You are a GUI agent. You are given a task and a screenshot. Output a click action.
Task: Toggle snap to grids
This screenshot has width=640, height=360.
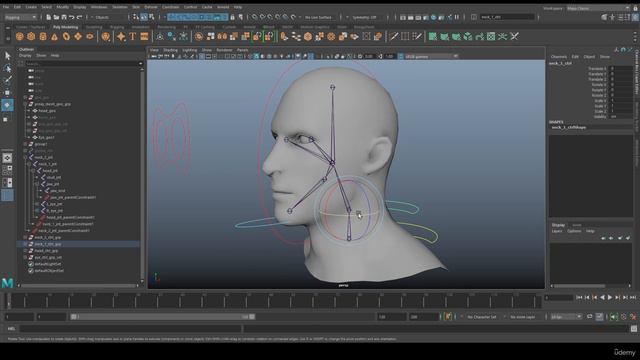click(x=254, y=17)
